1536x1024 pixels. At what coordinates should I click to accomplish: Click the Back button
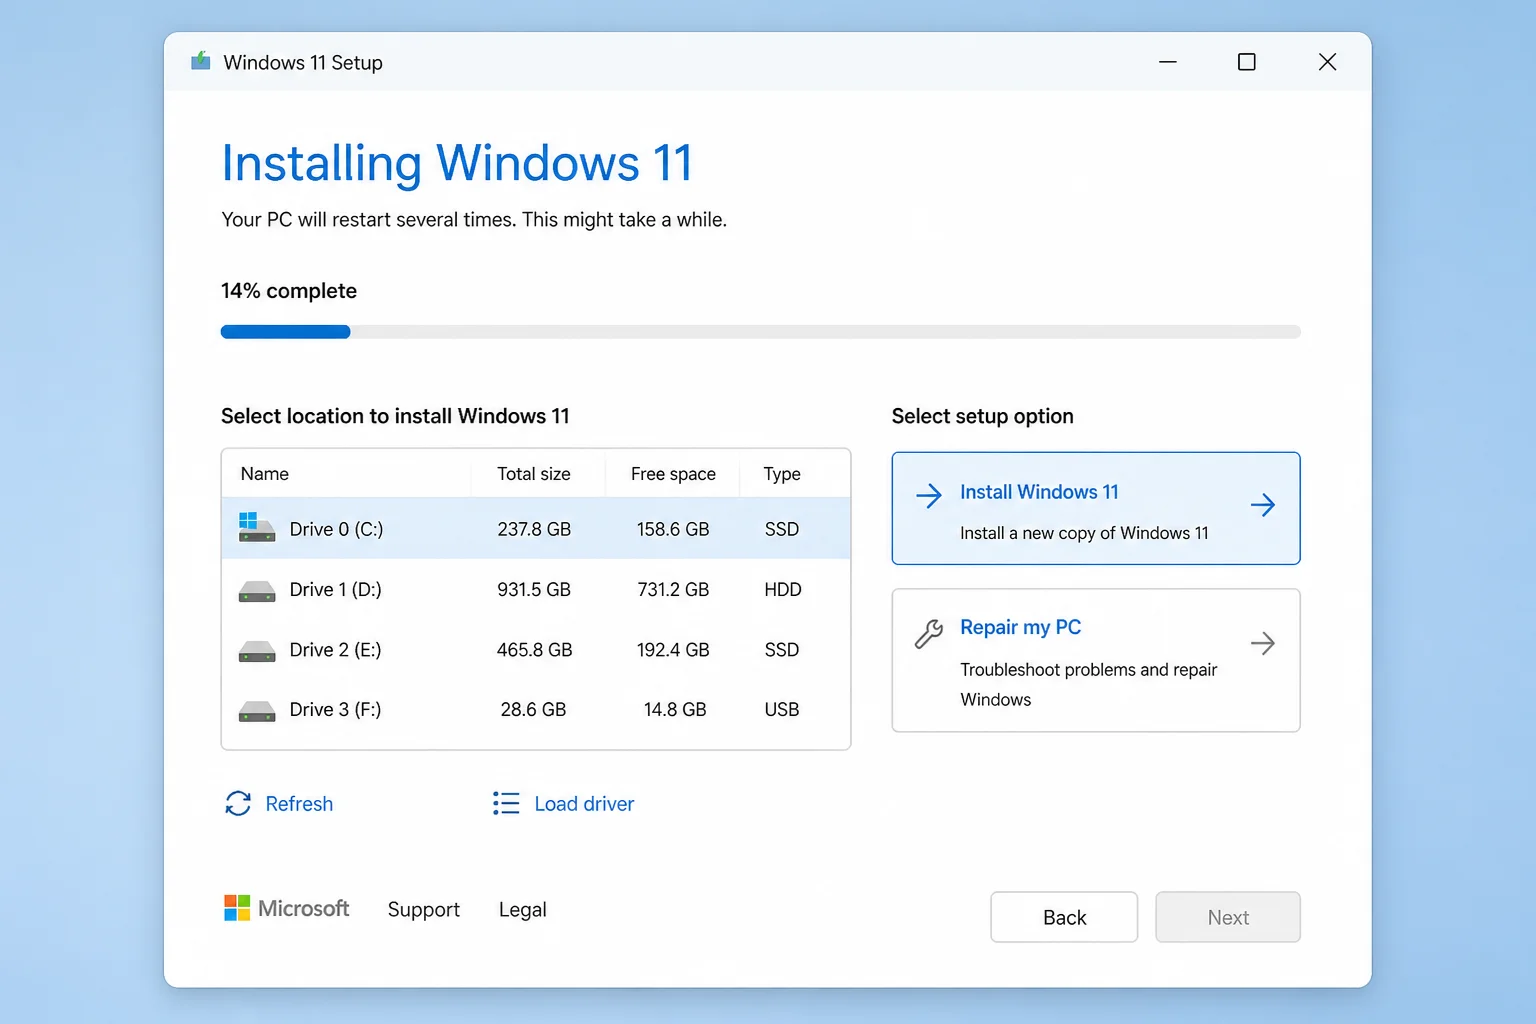tap(1064, 917)
